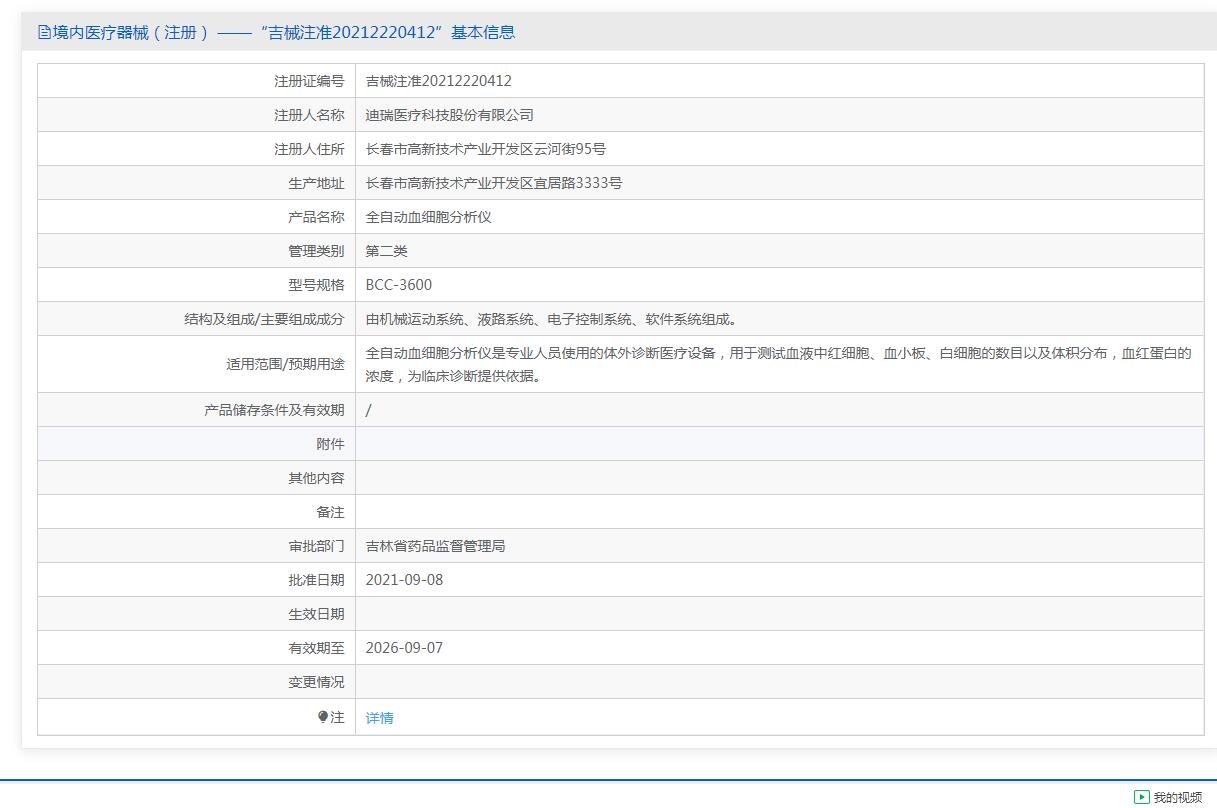Click the page title 境内医疗器械（注册）基本信息
This screenshot has width=1217, height=808.
tap(284, 32)
